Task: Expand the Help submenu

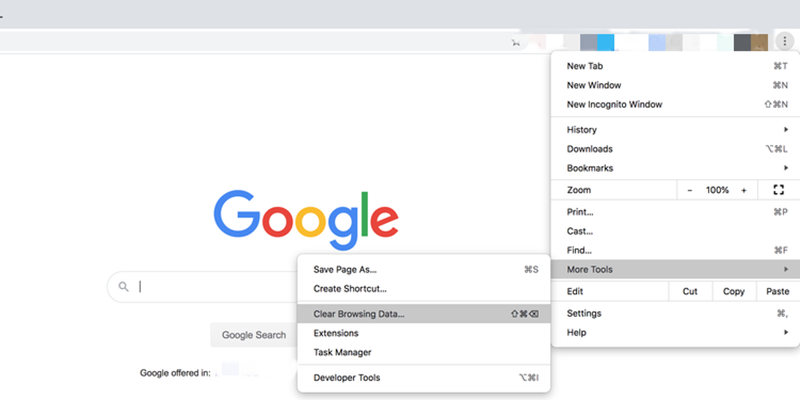Action: pyautogui.click(x=675, y=333)
